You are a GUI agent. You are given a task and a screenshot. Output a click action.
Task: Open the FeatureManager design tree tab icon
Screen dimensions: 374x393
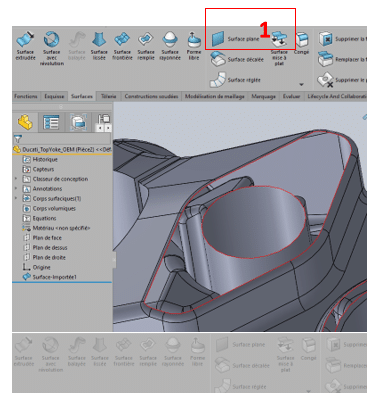[25, 122]
